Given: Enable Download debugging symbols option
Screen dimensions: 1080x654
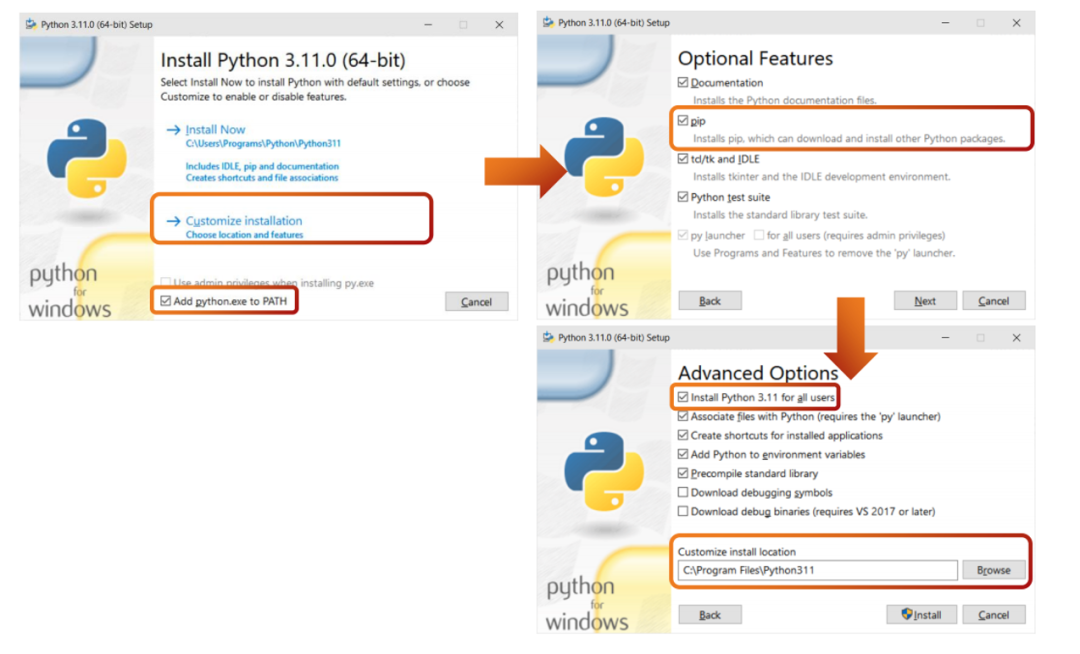Looking at the screenshot, I should point(684,493).
